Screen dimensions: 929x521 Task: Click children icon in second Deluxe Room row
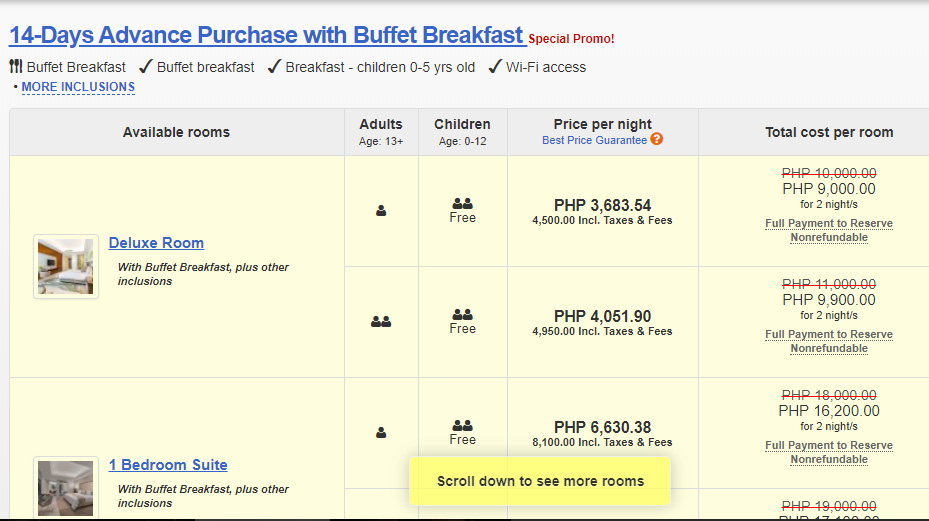pos(462,314)
